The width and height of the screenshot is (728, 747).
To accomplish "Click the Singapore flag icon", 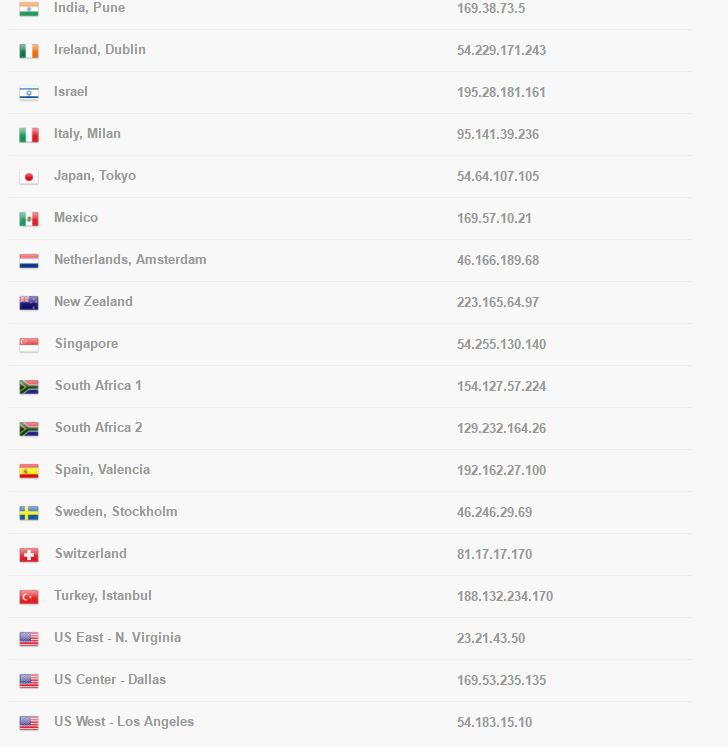I will tap(29, 345).
